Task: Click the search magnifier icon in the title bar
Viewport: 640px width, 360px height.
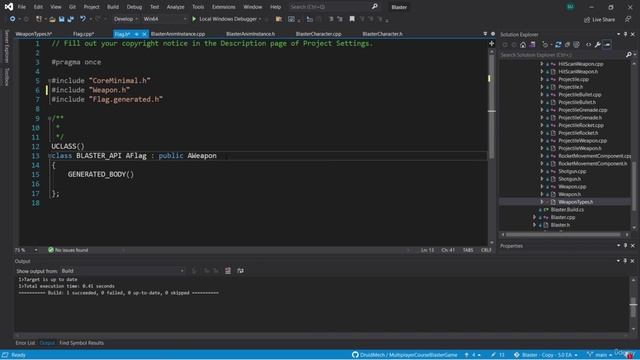Action: point(375,7)
